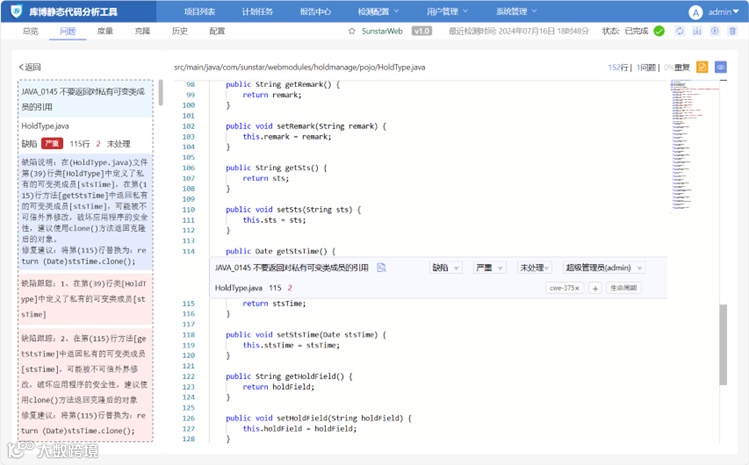Click the blue eye view icon

pyautogui.click(x=720, y=67)
